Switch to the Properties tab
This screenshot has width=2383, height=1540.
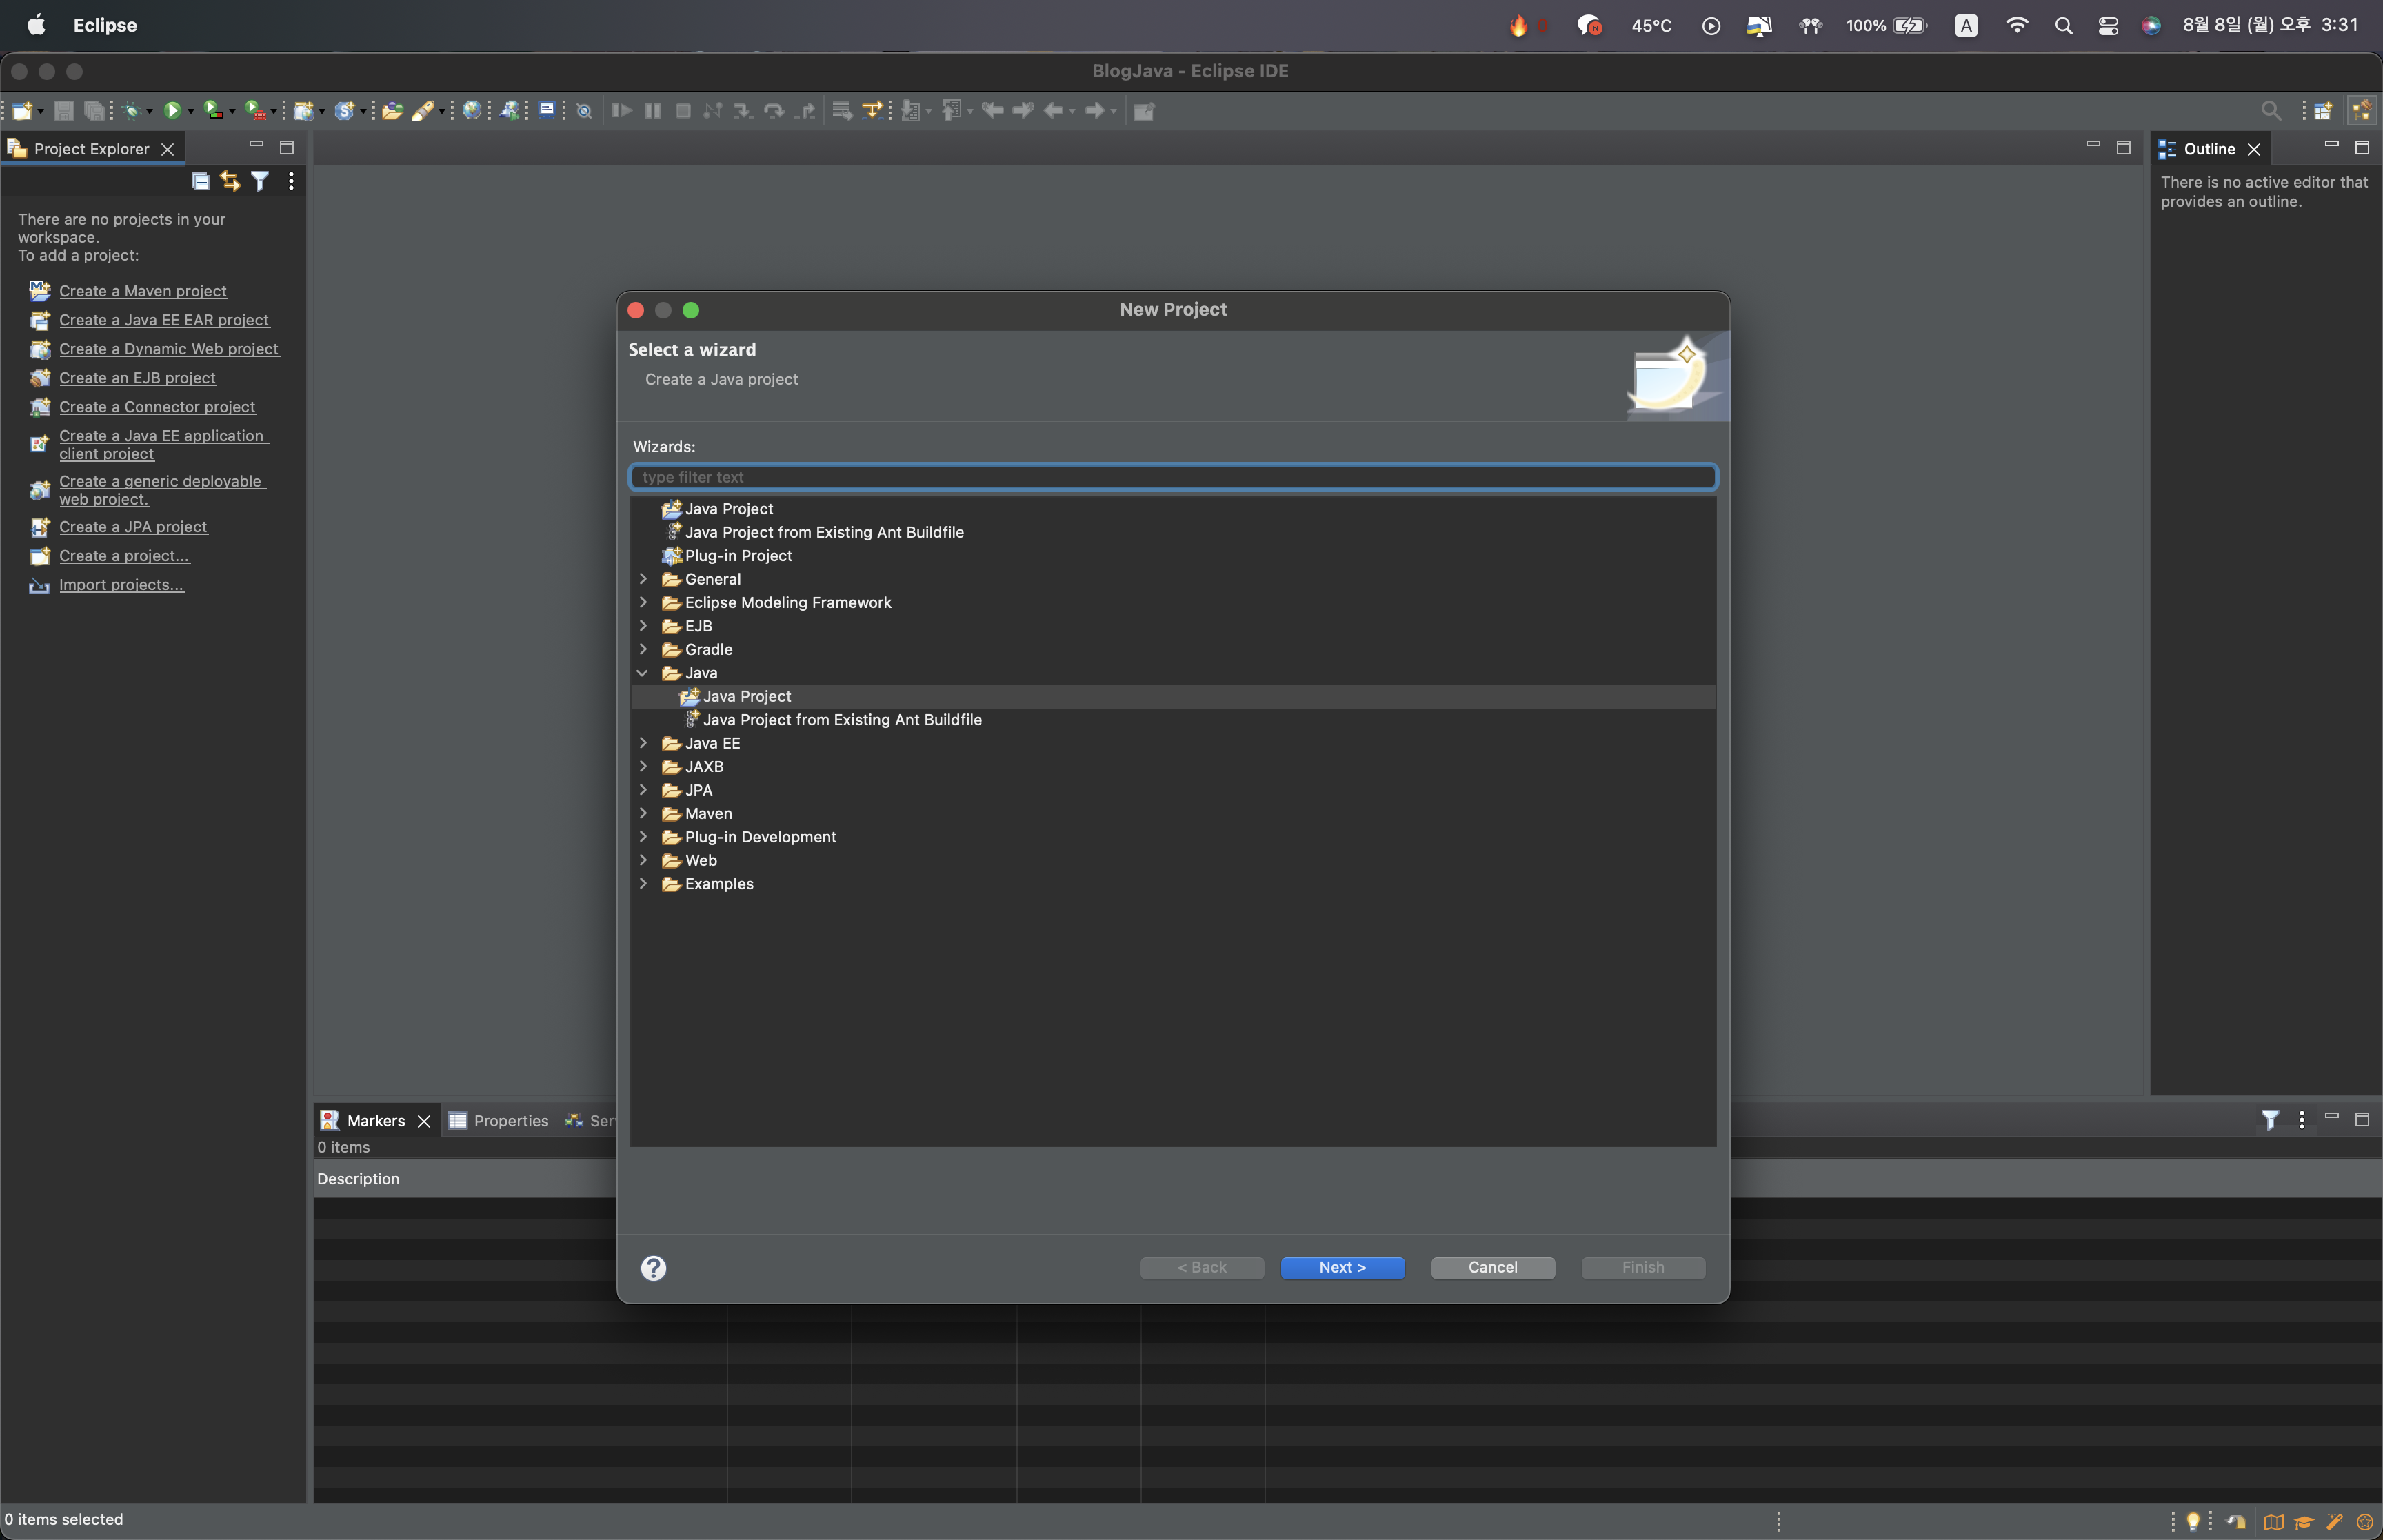tap(510, 1121)
